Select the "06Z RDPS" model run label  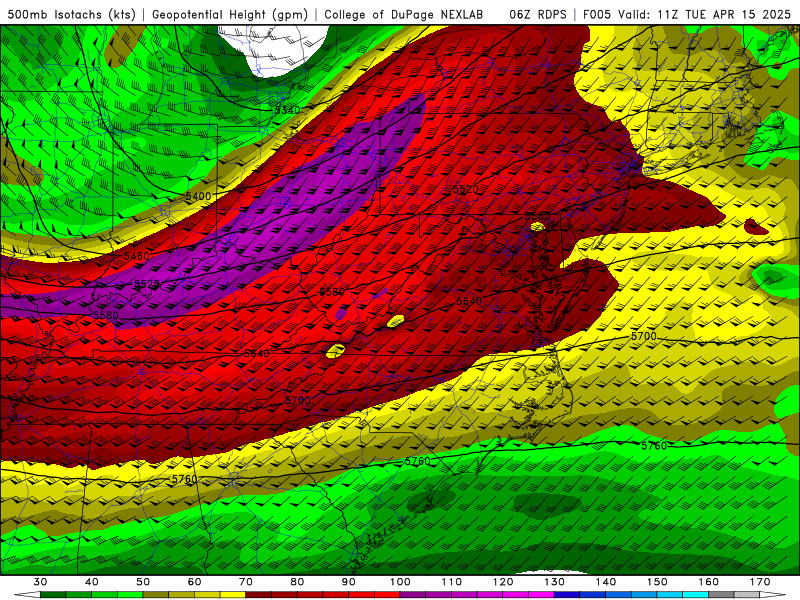point(538,14)
